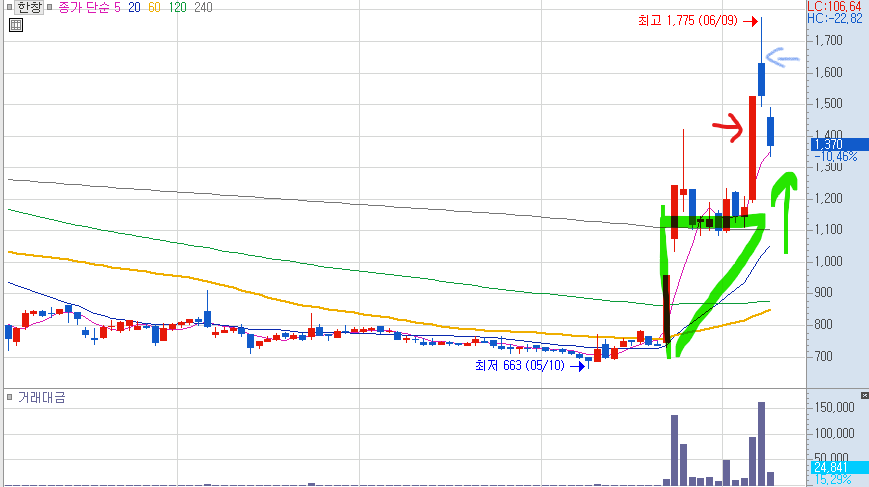Image resolution: width=869 pixels, height=487 pixels.
Task: Click the 1,700 price axis label
Action: click(x=828, y=40)
